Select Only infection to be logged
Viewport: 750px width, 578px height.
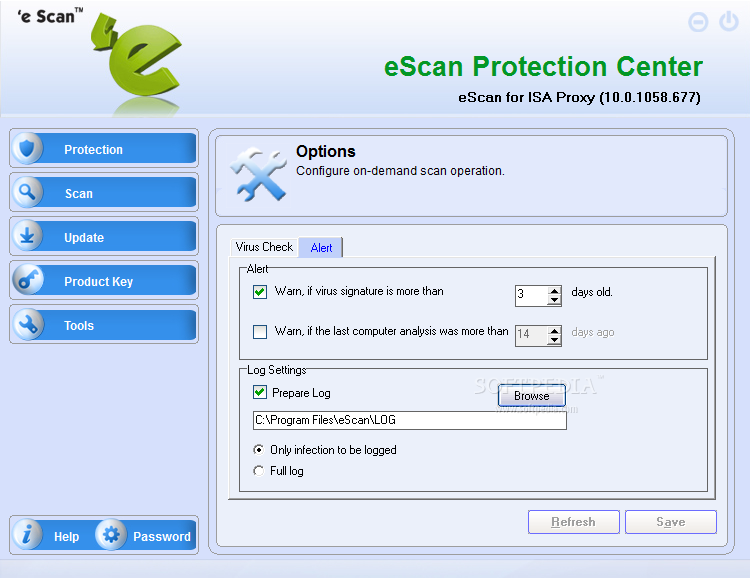(x=258, y=450)
